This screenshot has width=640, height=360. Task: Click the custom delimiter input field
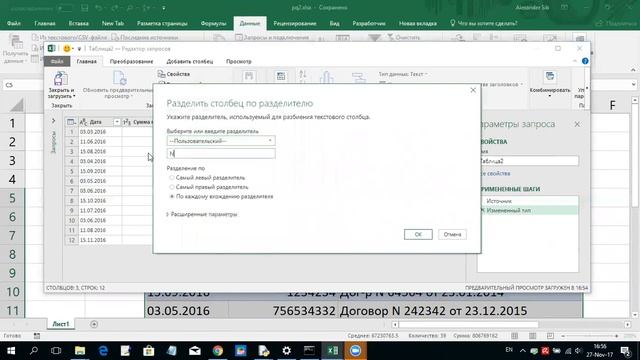pos(221,153)
